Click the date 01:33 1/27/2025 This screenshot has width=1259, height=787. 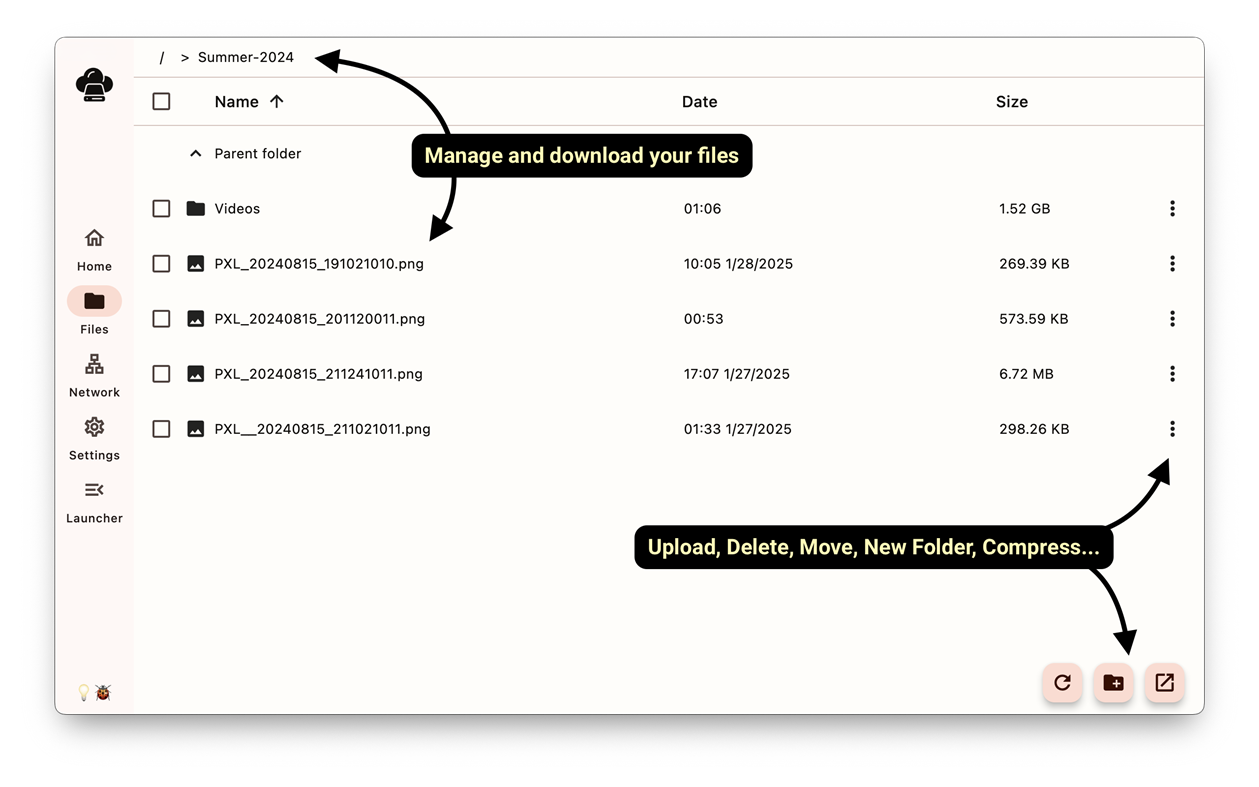click(738, 429)
